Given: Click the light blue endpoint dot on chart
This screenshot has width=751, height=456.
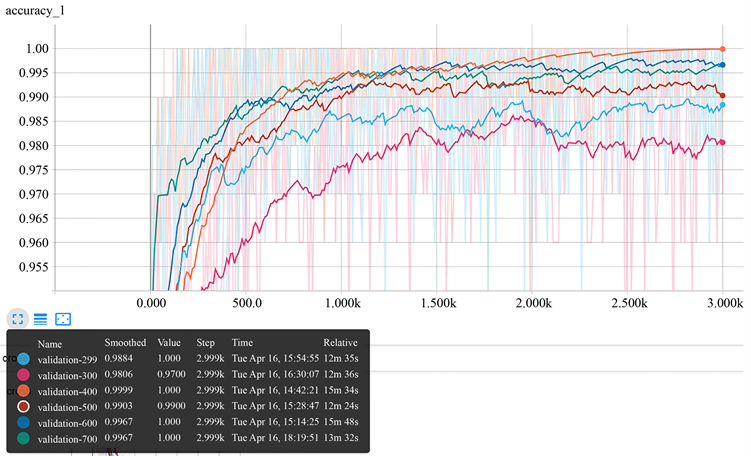Looking at the screenshot, I should click(x=722, y=105).
